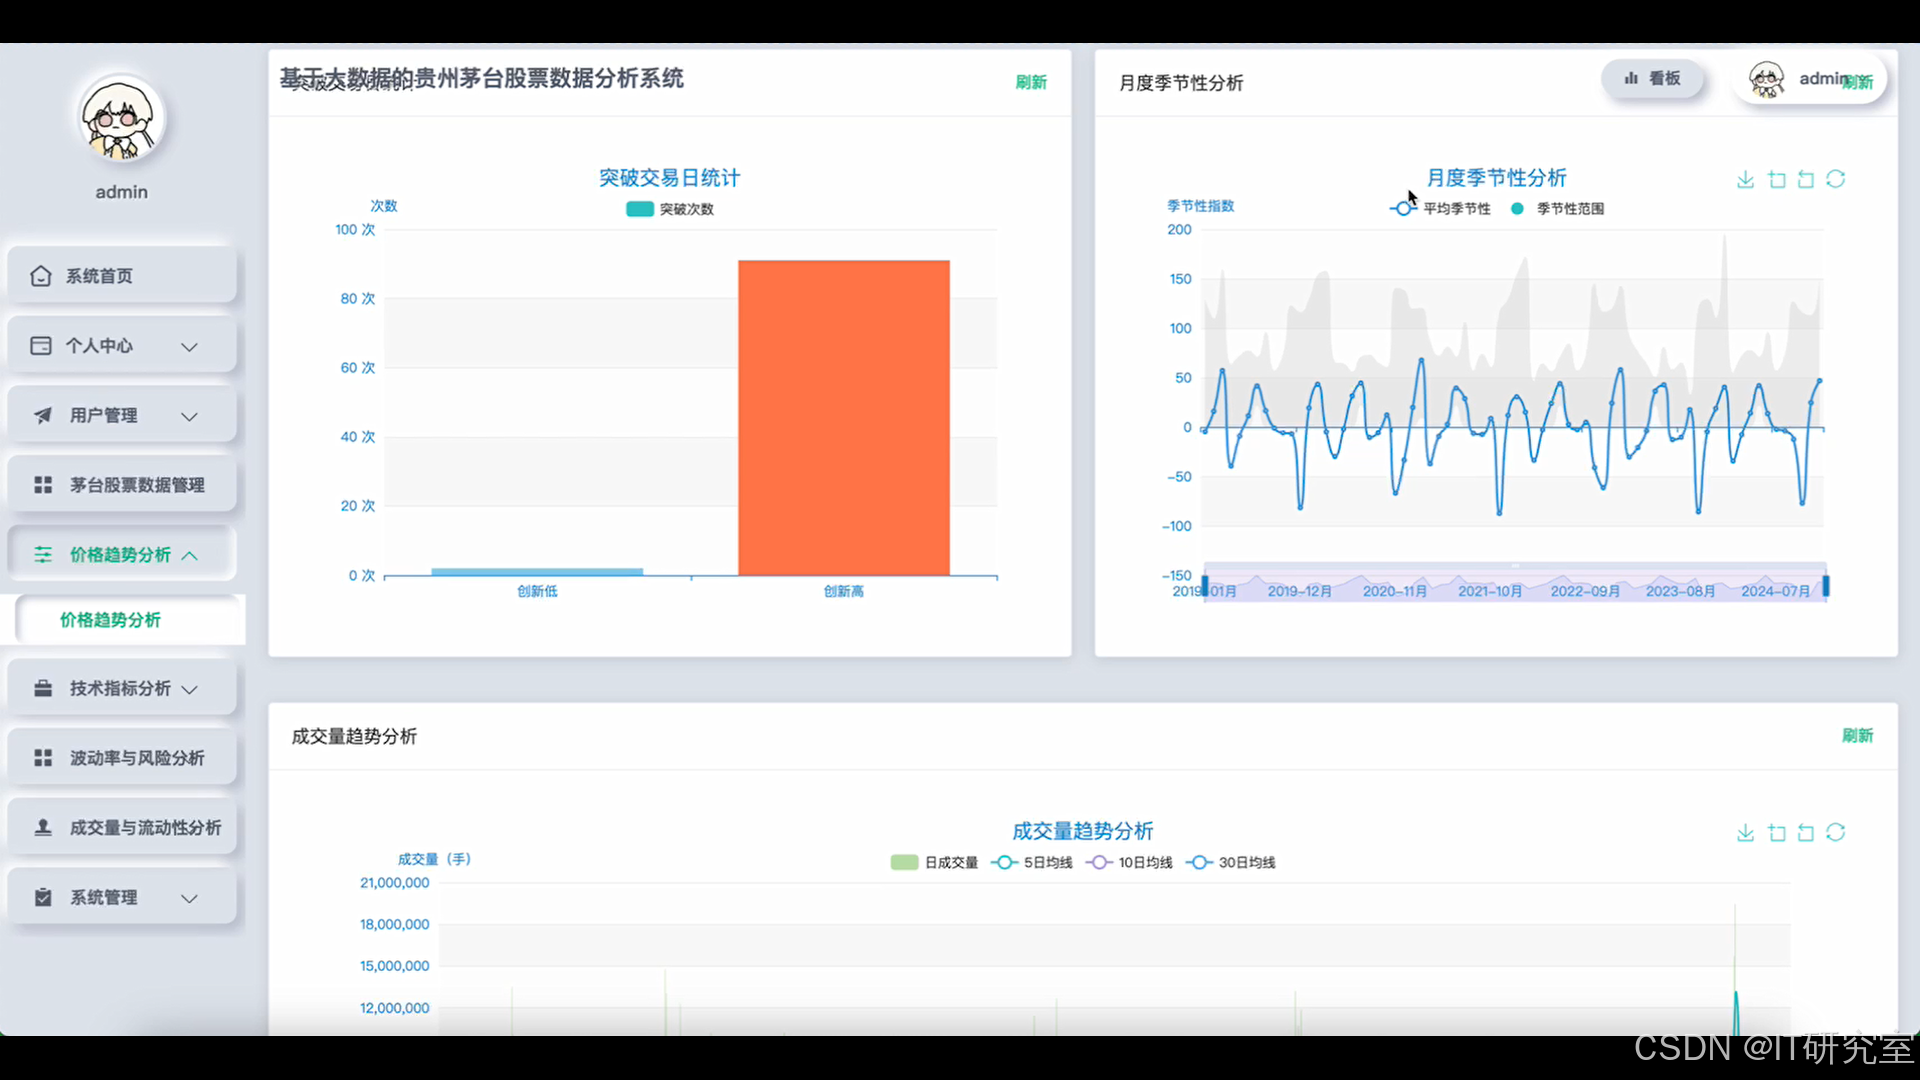
Task: Open the 系统首页 menu item
Action: 122,276
